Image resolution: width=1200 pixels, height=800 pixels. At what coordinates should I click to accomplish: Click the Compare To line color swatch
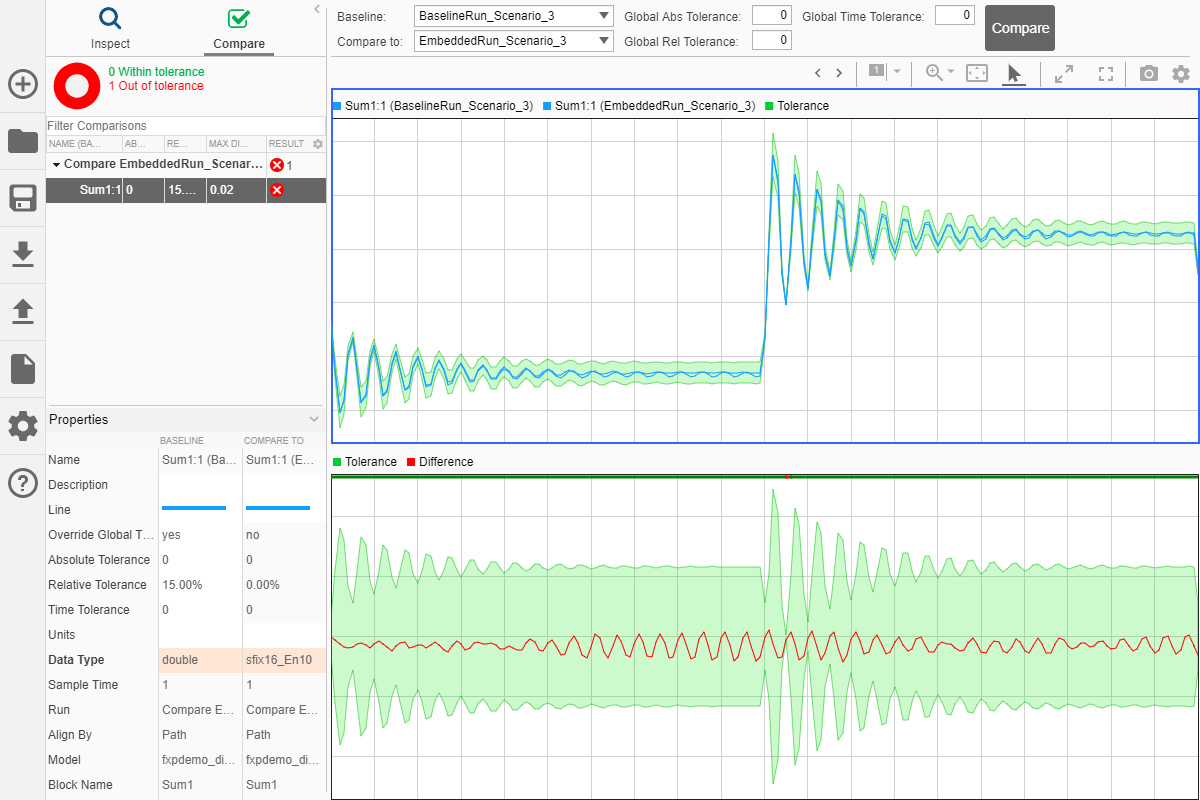coord(278,508)
